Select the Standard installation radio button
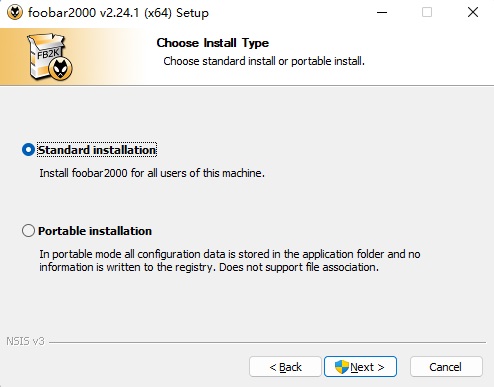The width and height of the screenshot is (494, 387). click(x=28, y=150)
